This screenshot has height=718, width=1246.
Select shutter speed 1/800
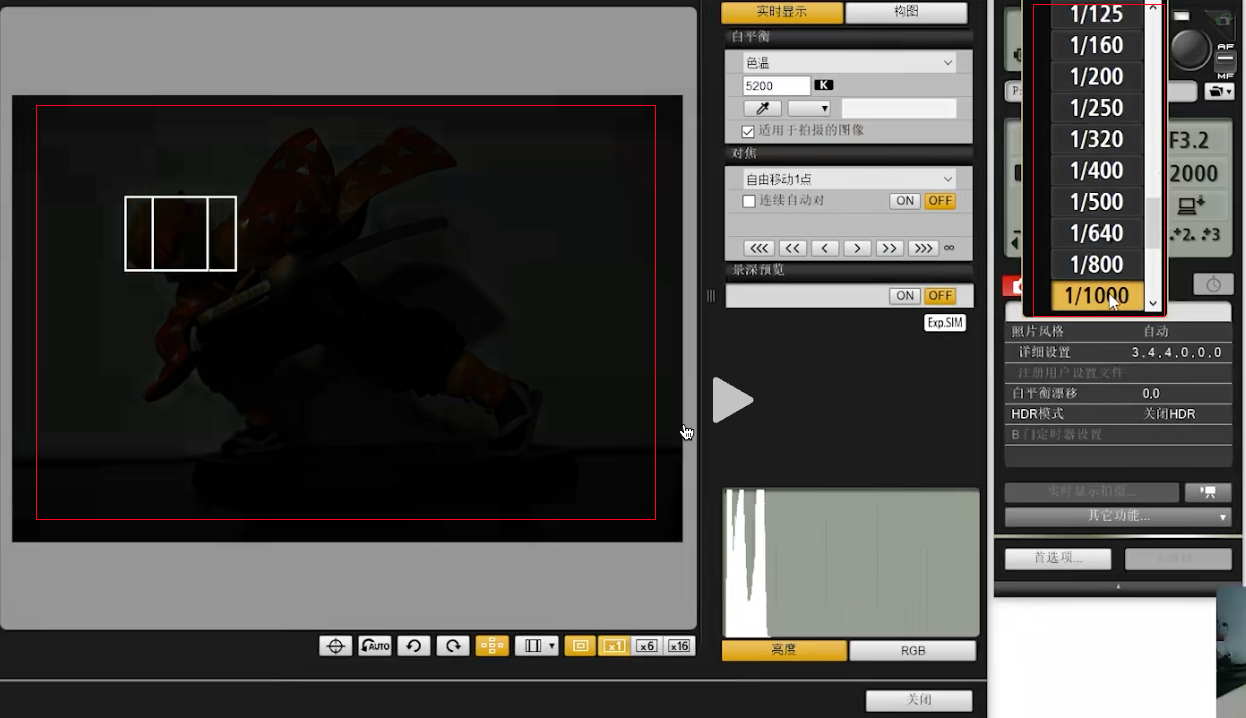pos(1097,265)
